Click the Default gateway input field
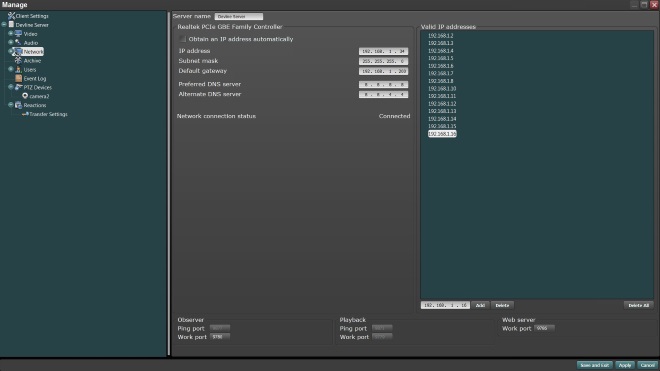660x371 pixels. pyautogui.click(x=383, y=71)
